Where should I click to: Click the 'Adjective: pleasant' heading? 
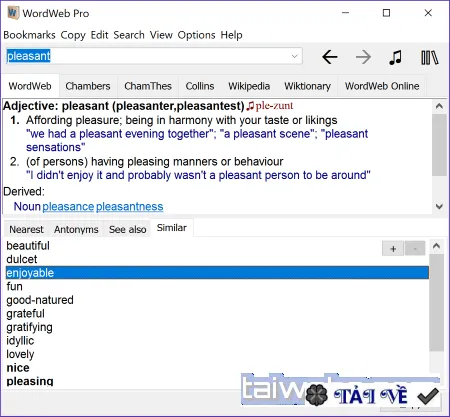coord(124,106)
